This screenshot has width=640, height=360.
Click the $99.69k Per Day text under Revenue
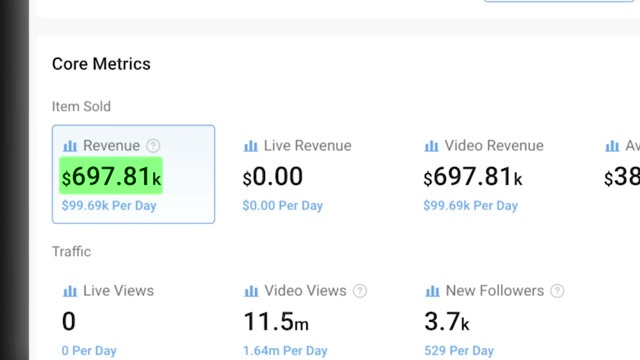pyautogui.click(x=109, y=206)
